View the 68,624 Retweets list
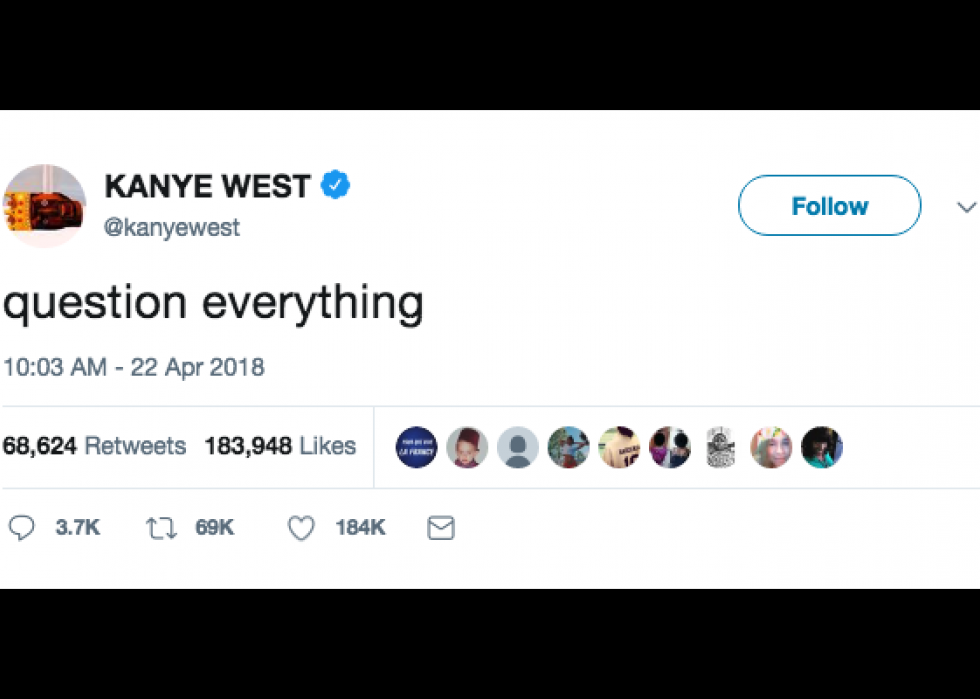This screenshot has width=980, height=699. coord(94,446)
